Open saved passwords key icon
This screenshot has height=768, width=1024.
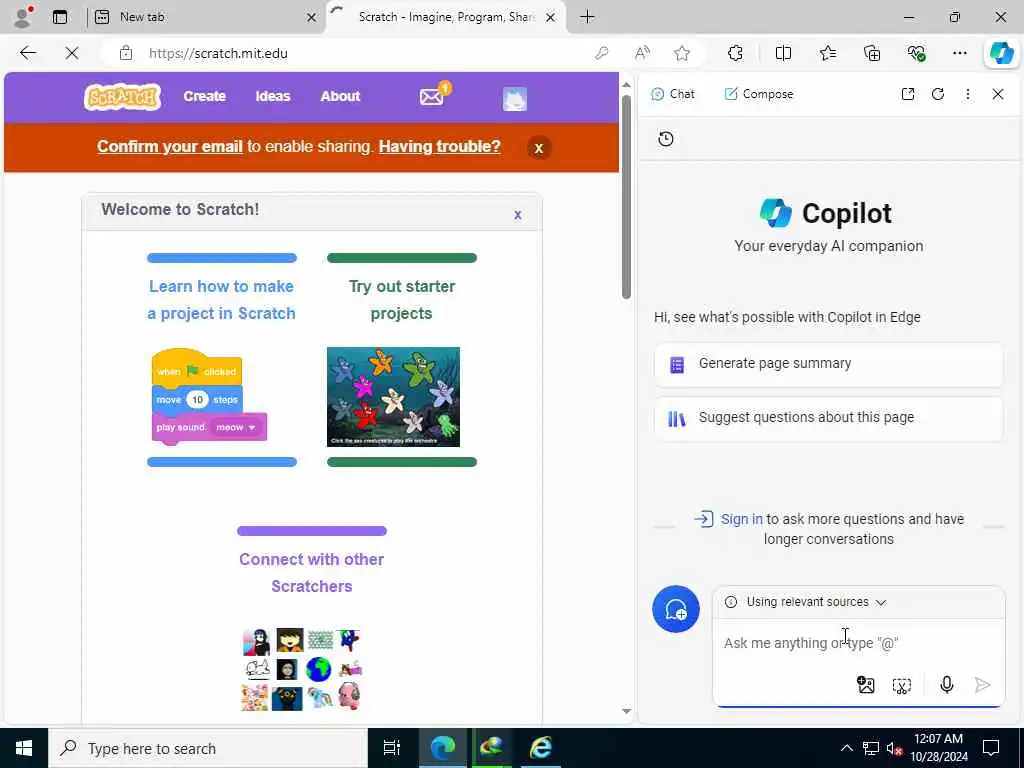point(601,54)
